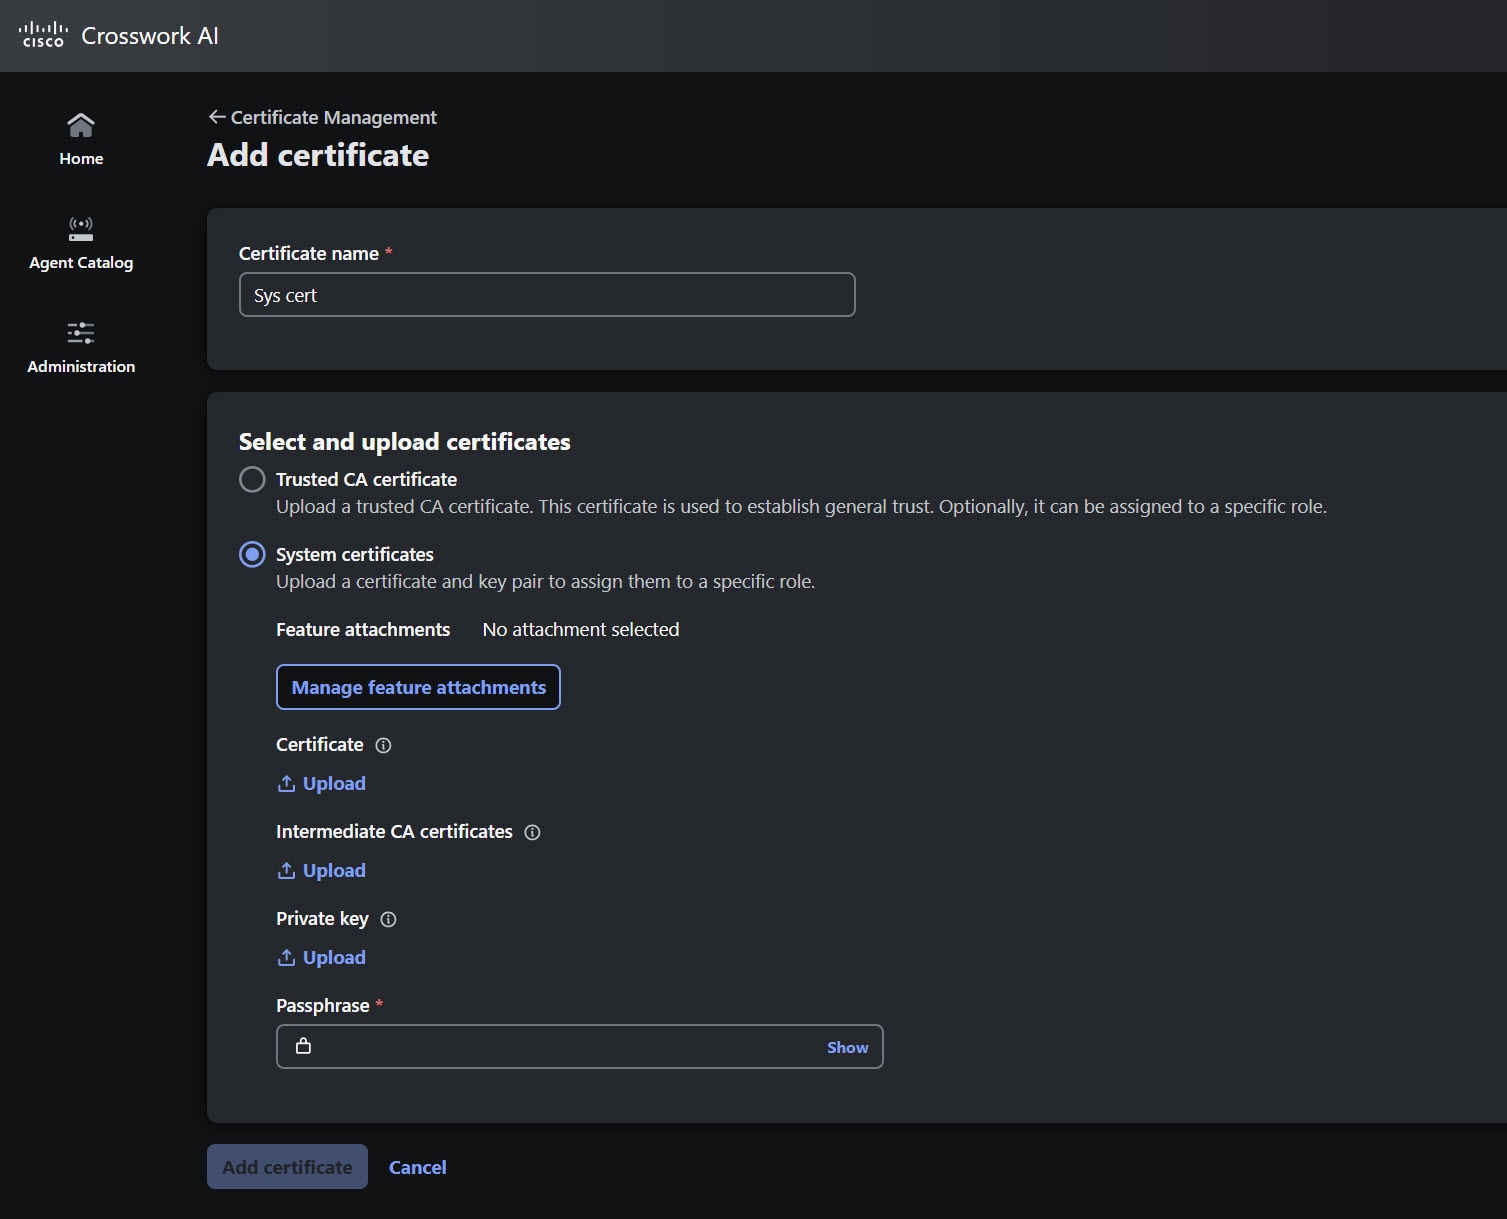1507x1219 pixels.
Task: Click the Trusted CA certificate description text
Action: [801, 507]
